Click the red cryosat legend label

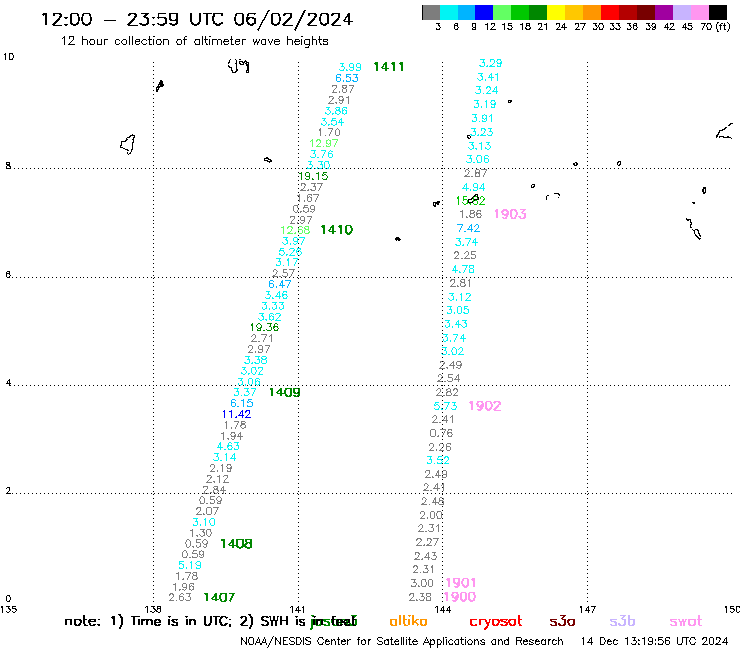(x=496, y=622)
